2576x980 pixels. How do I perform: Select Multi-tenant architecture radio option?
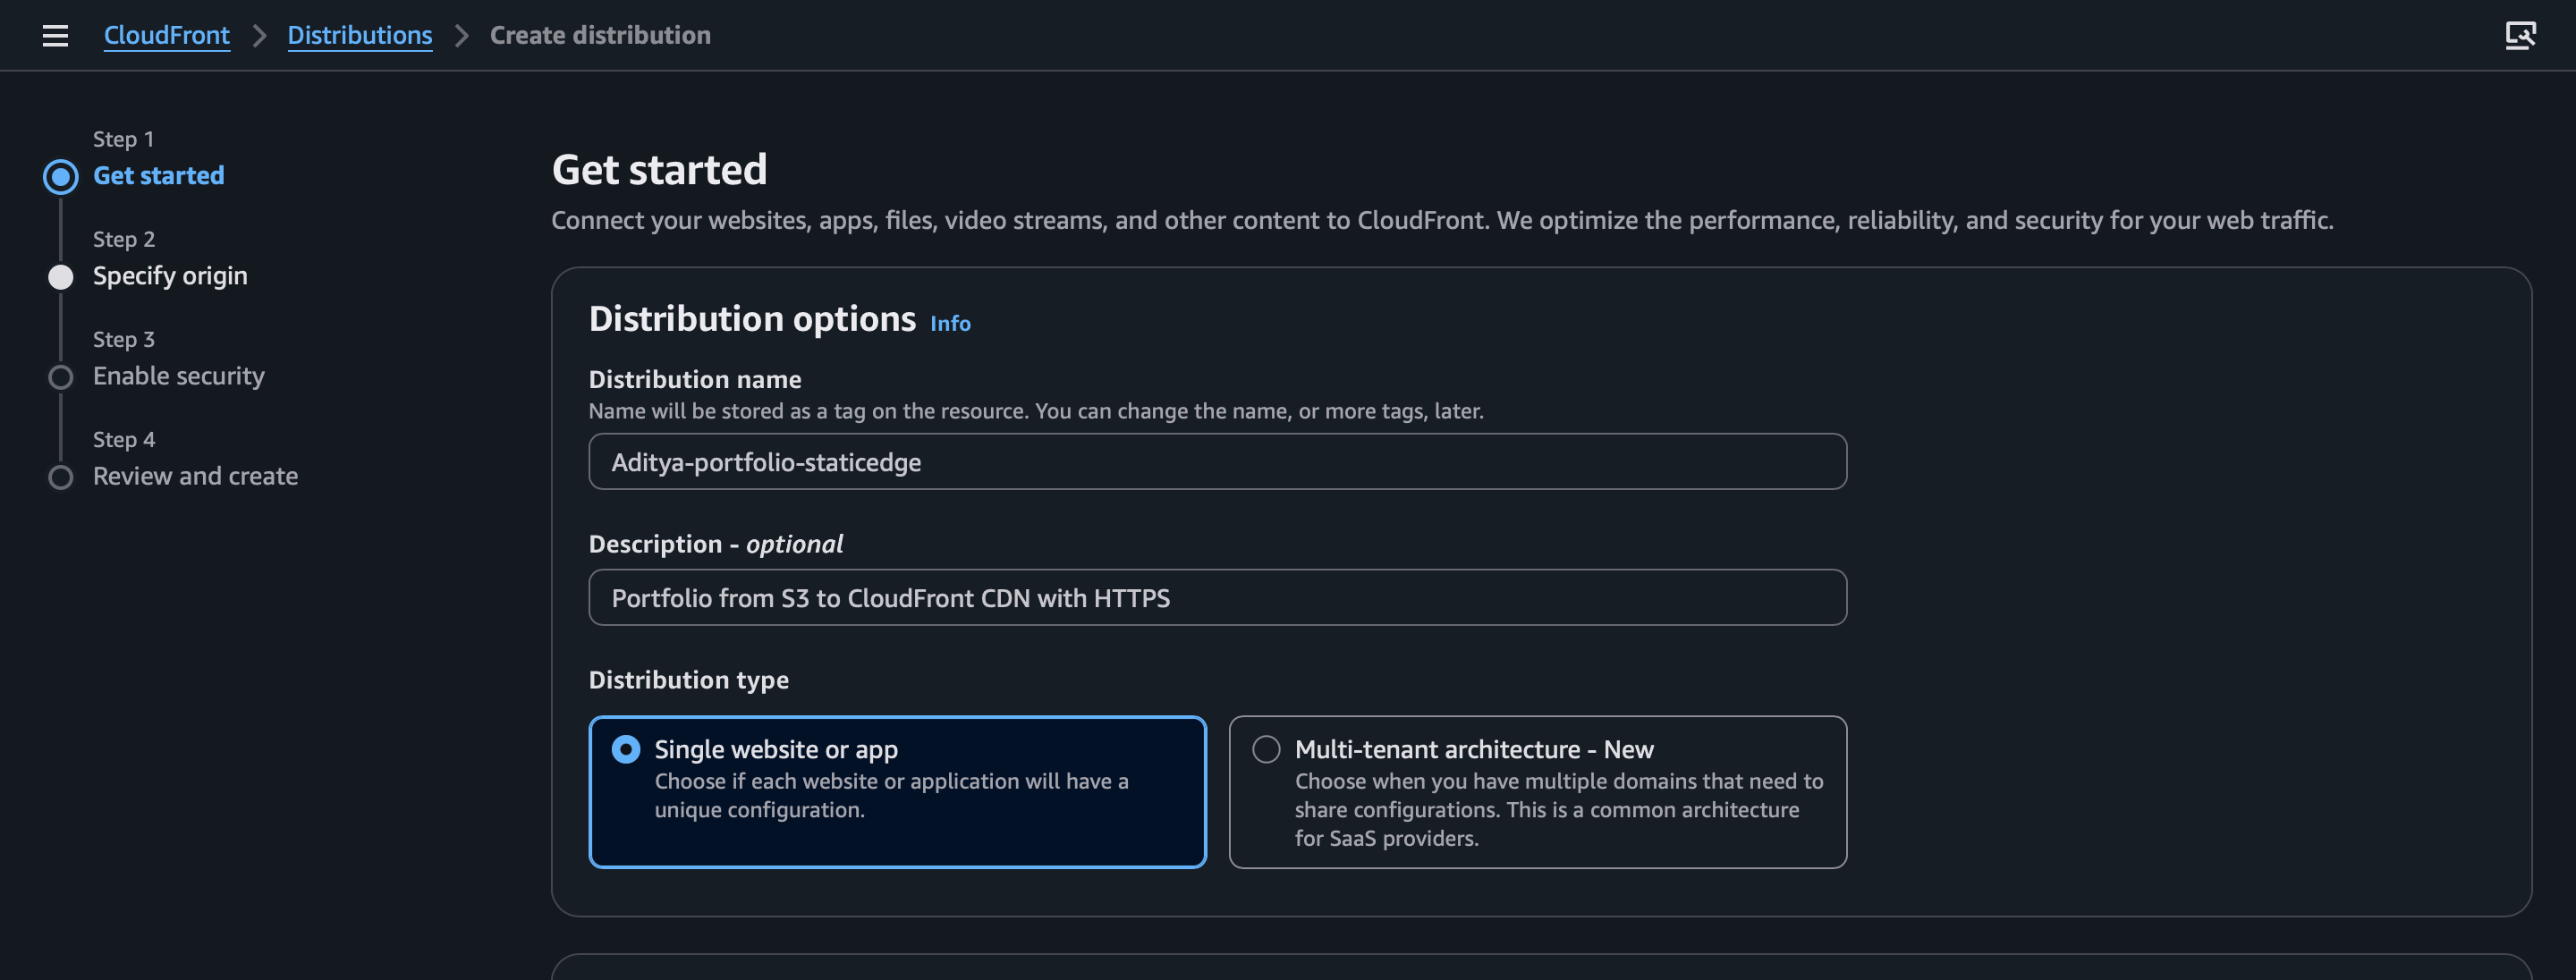(x=1266, y=749)
